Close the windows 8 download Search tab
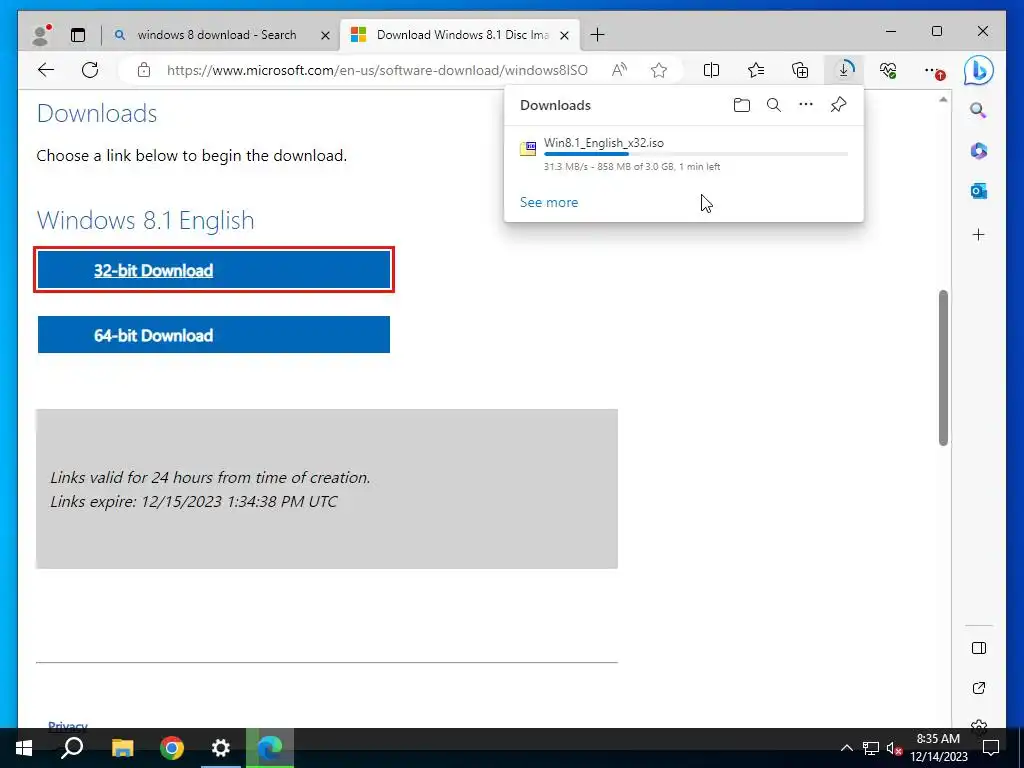This screenshot has width=1024, height=768. coord(325,35)
